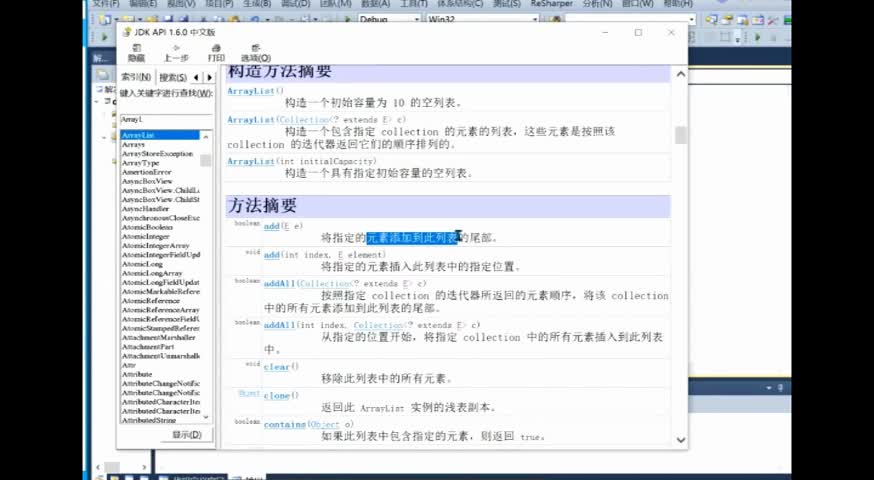This screenshot has height=480, width=874.
Task: Select AssertionError in the index list
Action: pyautogui.click(x=147, y=172)
